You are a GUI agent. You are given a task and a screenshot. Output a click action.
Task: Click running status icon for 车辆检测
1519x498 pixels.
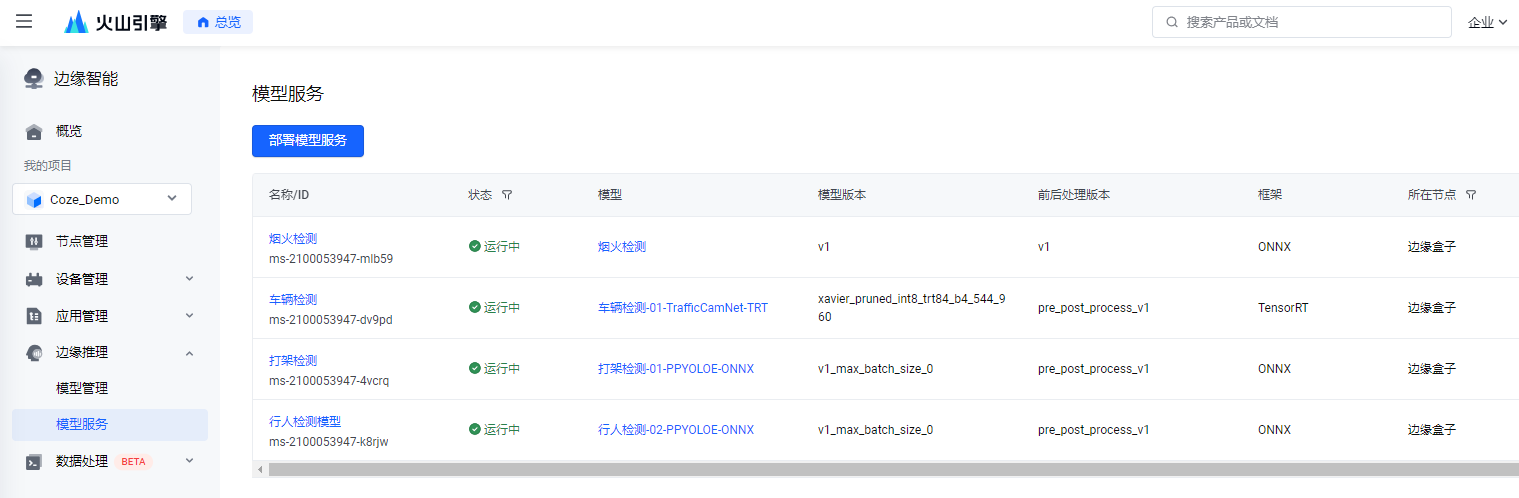pyautogui.click(x=475, y=308)
